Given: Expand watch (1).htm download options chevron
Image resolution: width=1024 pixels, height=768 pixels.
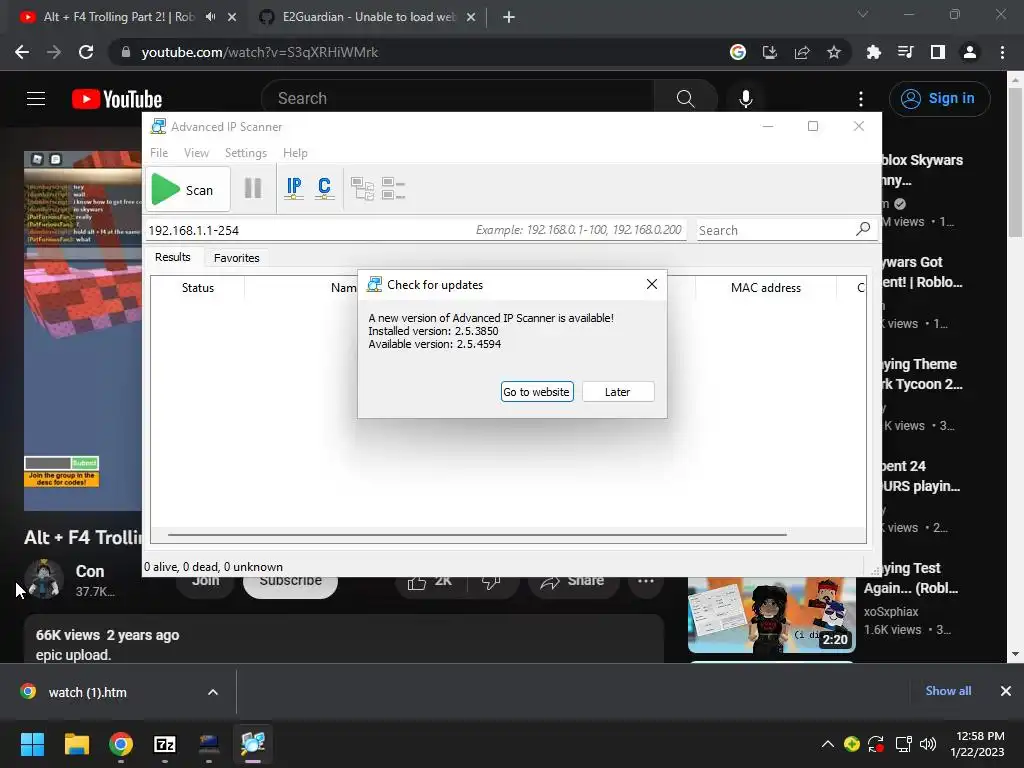Looking at the screenshot, I should (213, 692).
